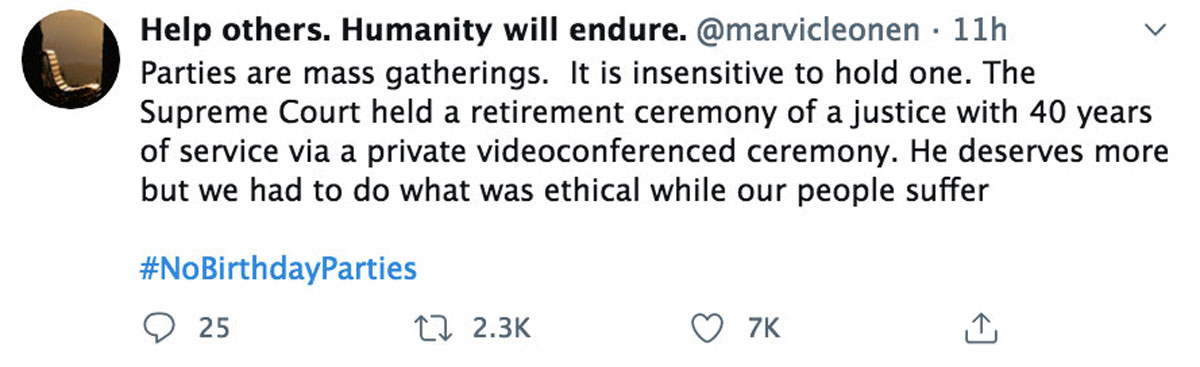Like the tweet with the heart icon
This screenshot has width=1200, height=367.
(x=707, y=327)
